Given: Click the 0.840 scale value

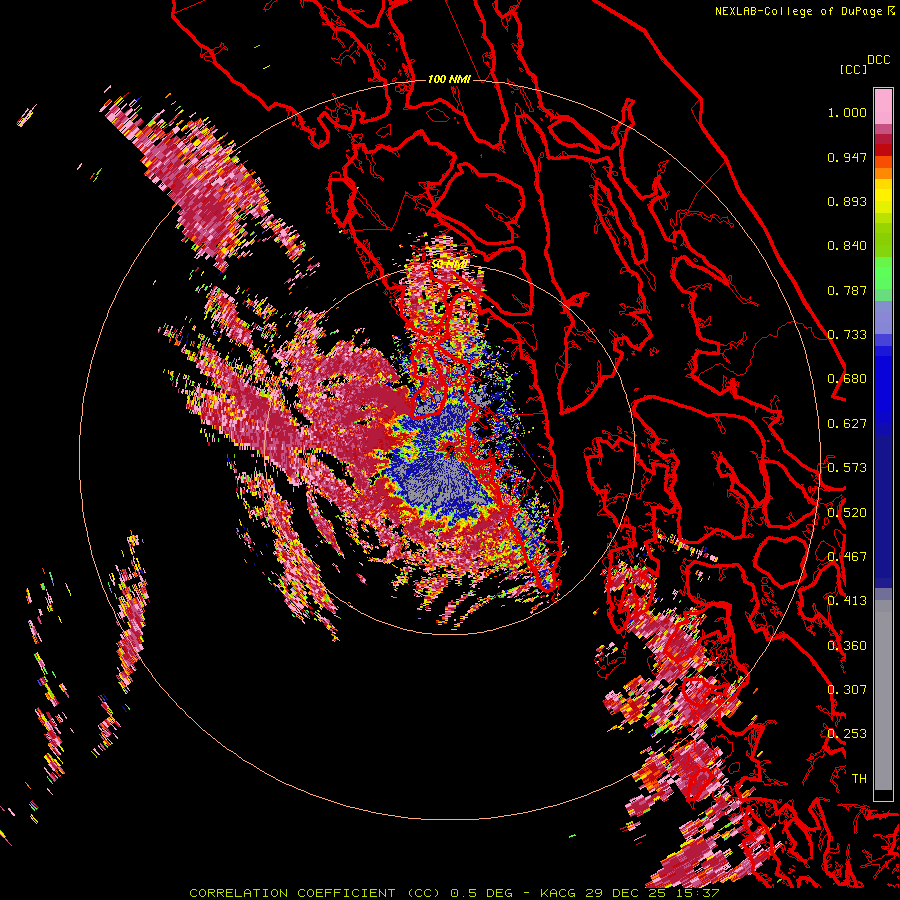Looking at the screenshot, I should tap(847, 246).
